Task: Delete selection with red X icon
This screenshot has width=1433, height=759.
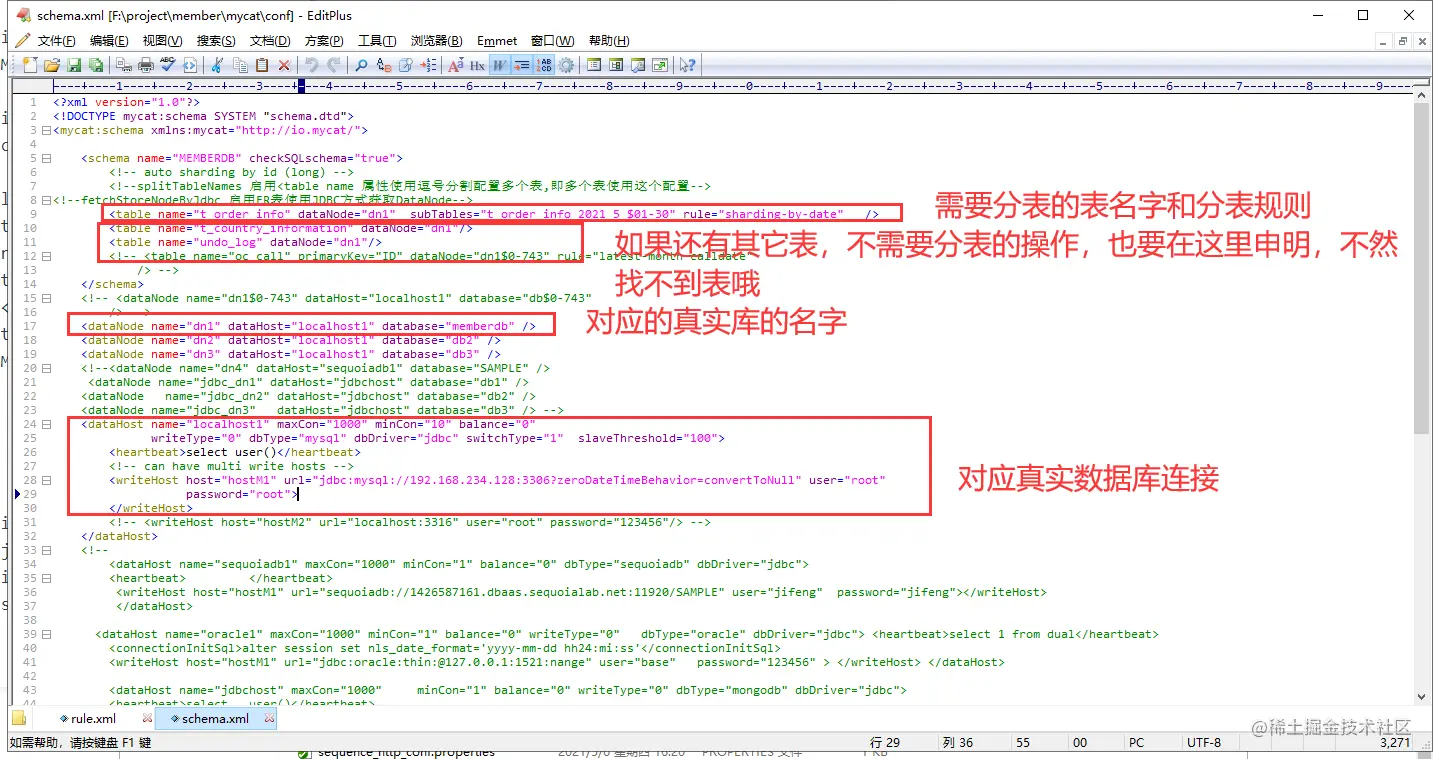Action: (x=284, y=65)
